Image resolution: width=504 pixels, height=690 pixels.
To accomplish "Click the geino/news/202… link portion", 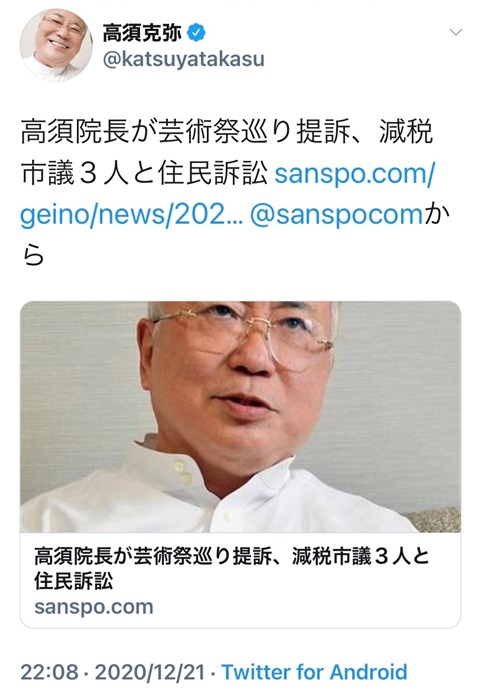I will coord(131,215).
